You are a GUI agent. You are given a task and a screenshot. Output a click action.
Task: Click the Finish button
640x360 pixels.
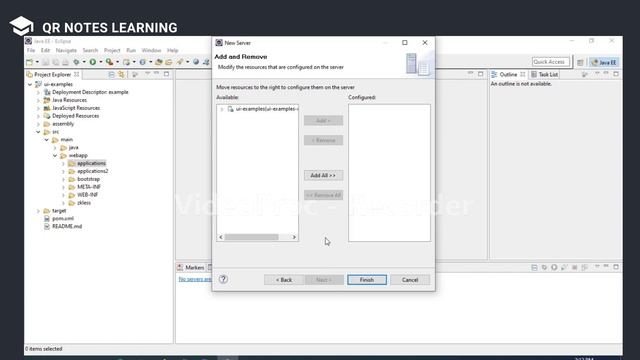(367, 280)
